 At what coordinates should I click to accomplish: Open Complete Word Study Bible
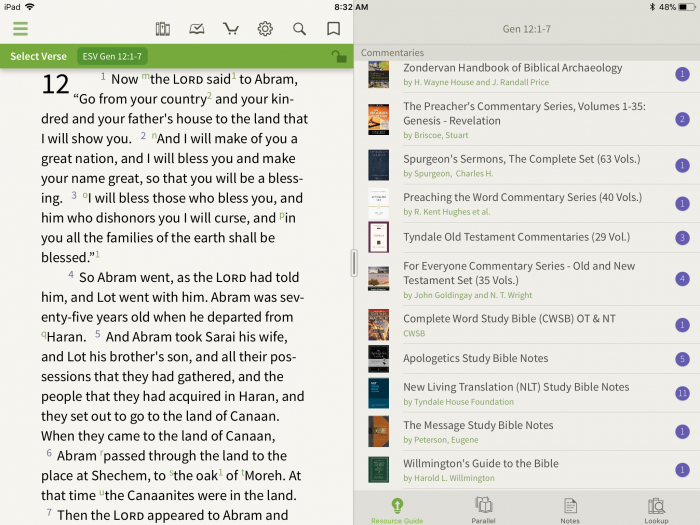527,325
